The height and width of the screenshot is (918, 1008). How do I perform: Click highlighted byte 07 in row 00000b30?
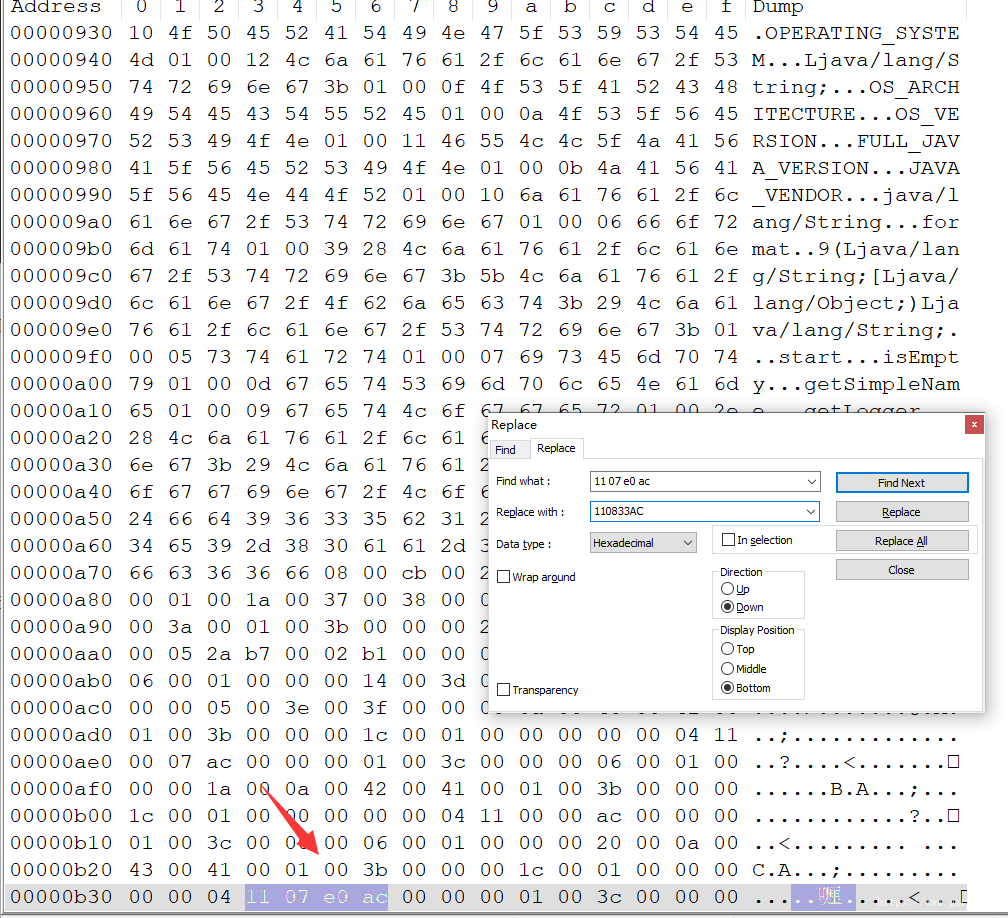coord(297,897)
